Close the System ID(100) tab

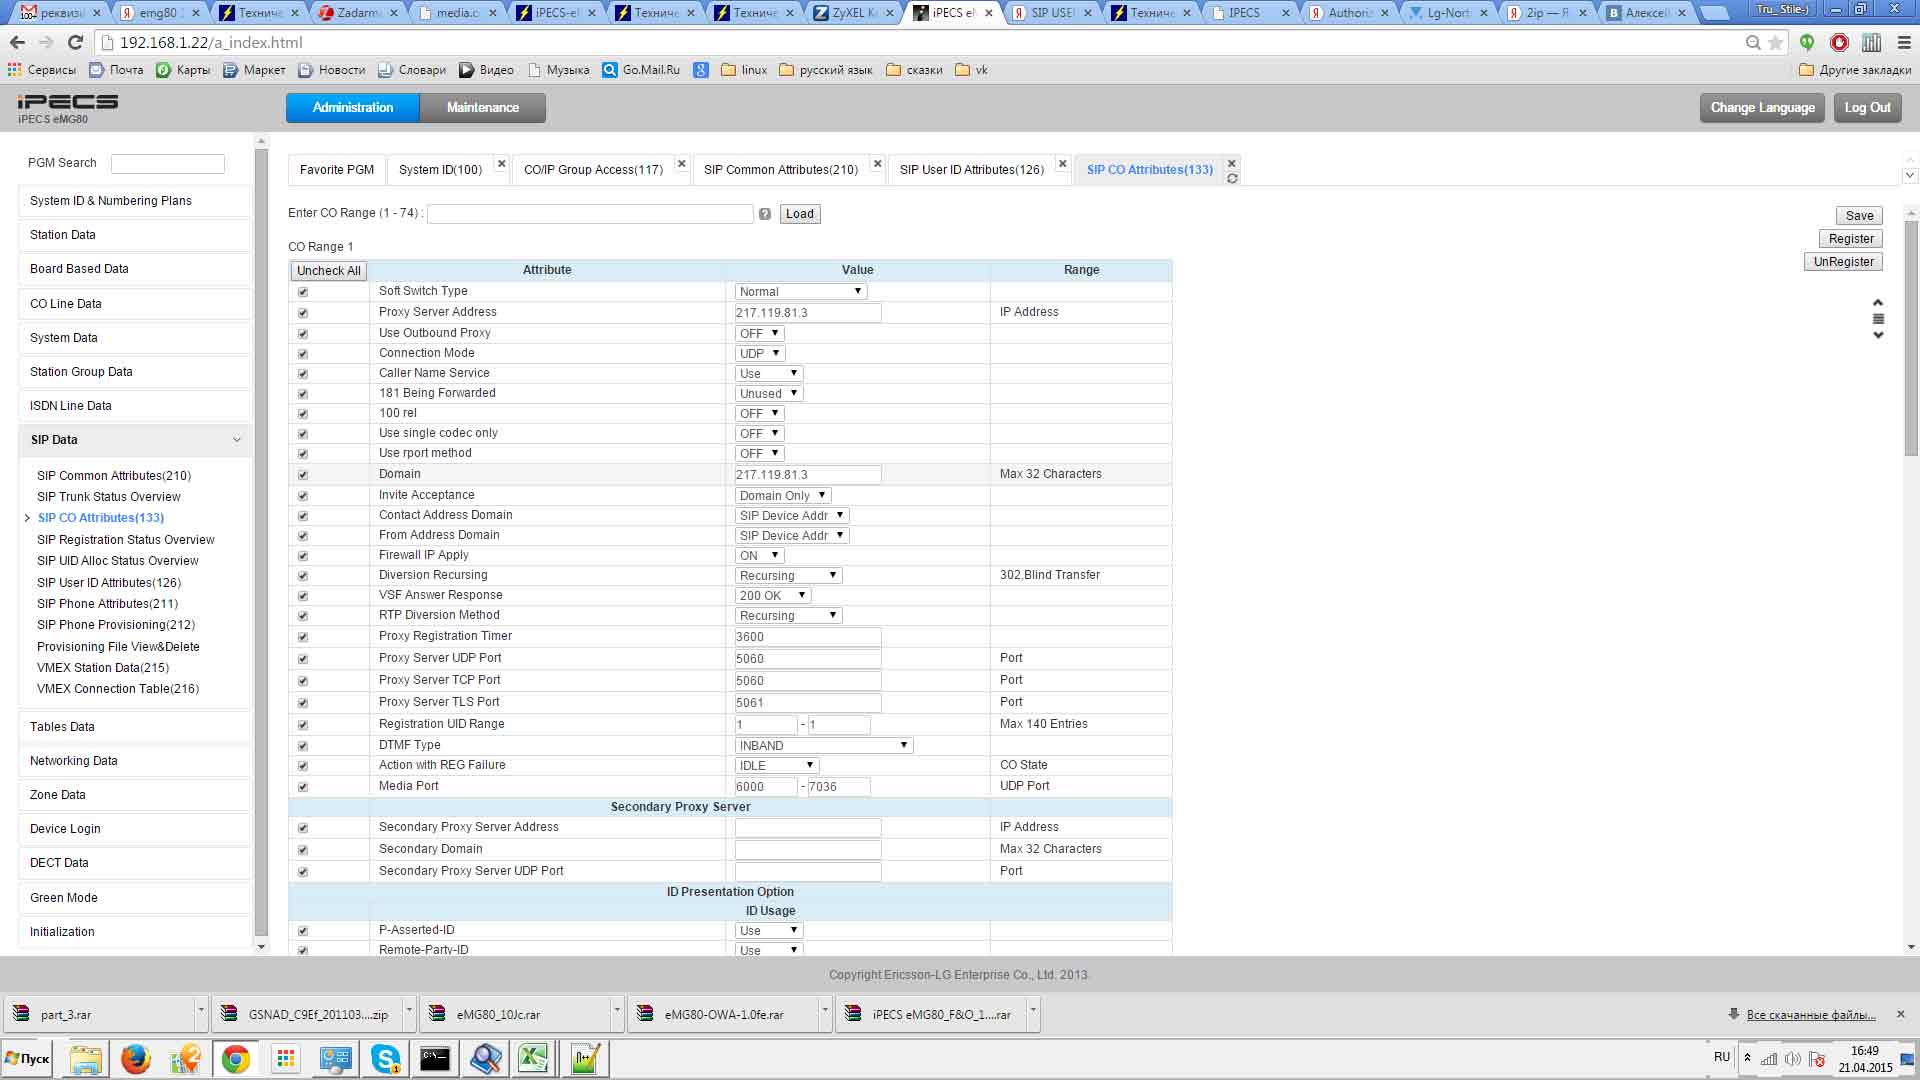pyautogui.click(x=502, y=163)
